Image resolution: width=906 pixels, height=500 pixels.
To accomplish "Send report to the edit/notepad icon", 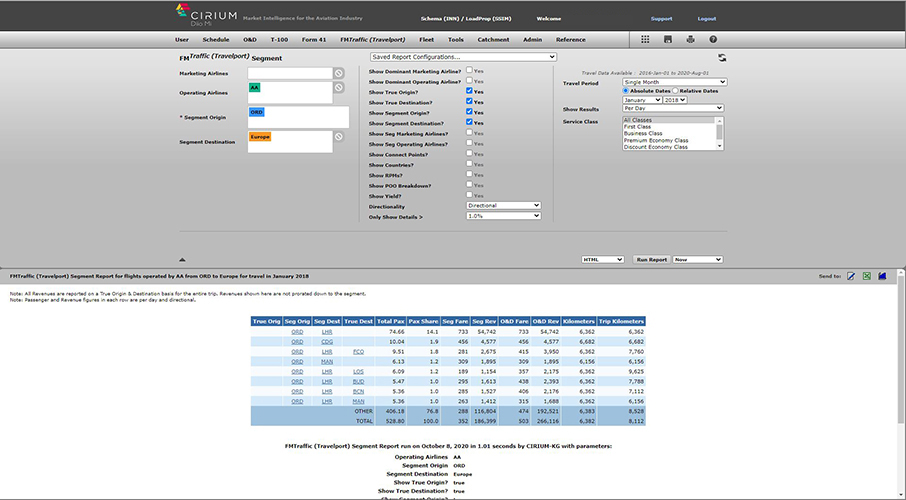I will (851, 276).
